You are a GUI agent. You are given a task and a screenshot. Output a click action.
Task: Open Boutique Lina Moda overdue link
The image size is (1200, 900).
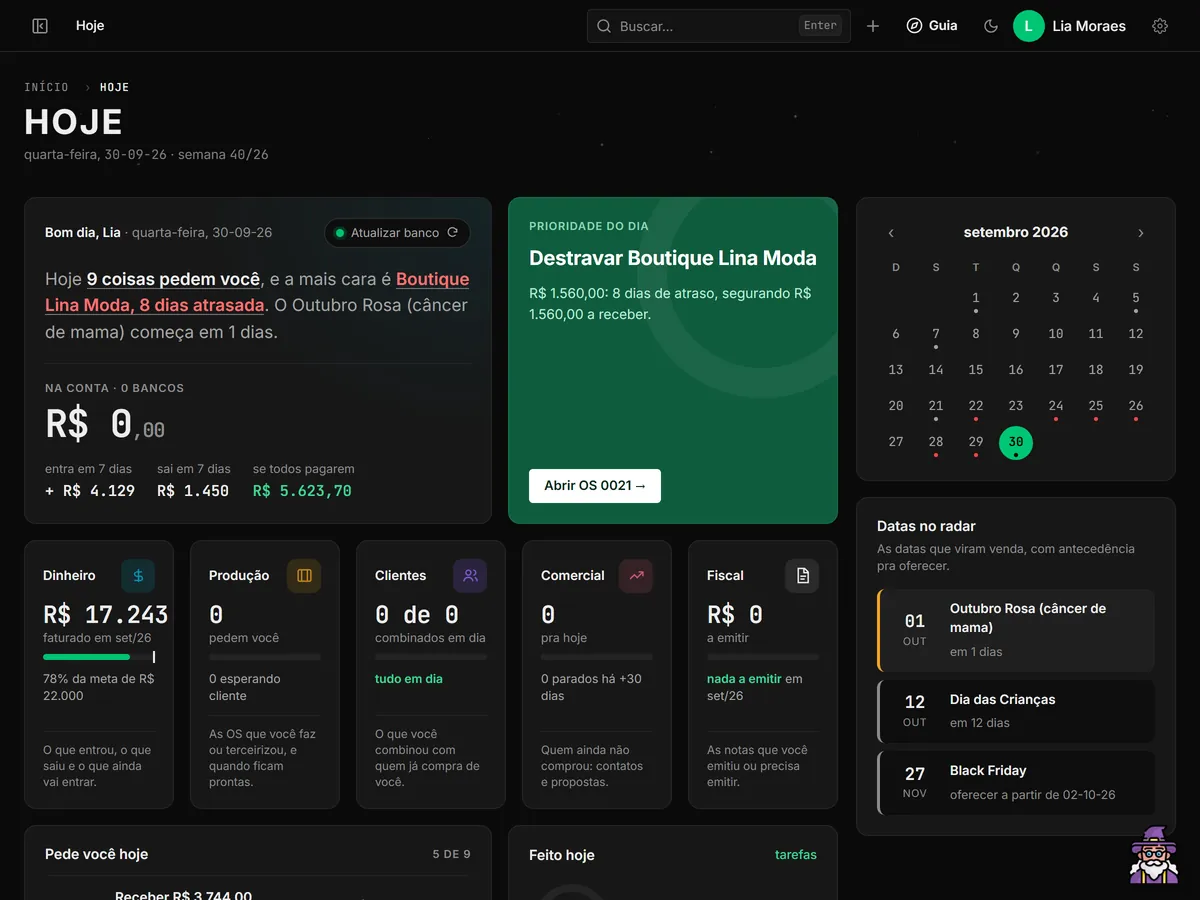click(x=257, y=292)
